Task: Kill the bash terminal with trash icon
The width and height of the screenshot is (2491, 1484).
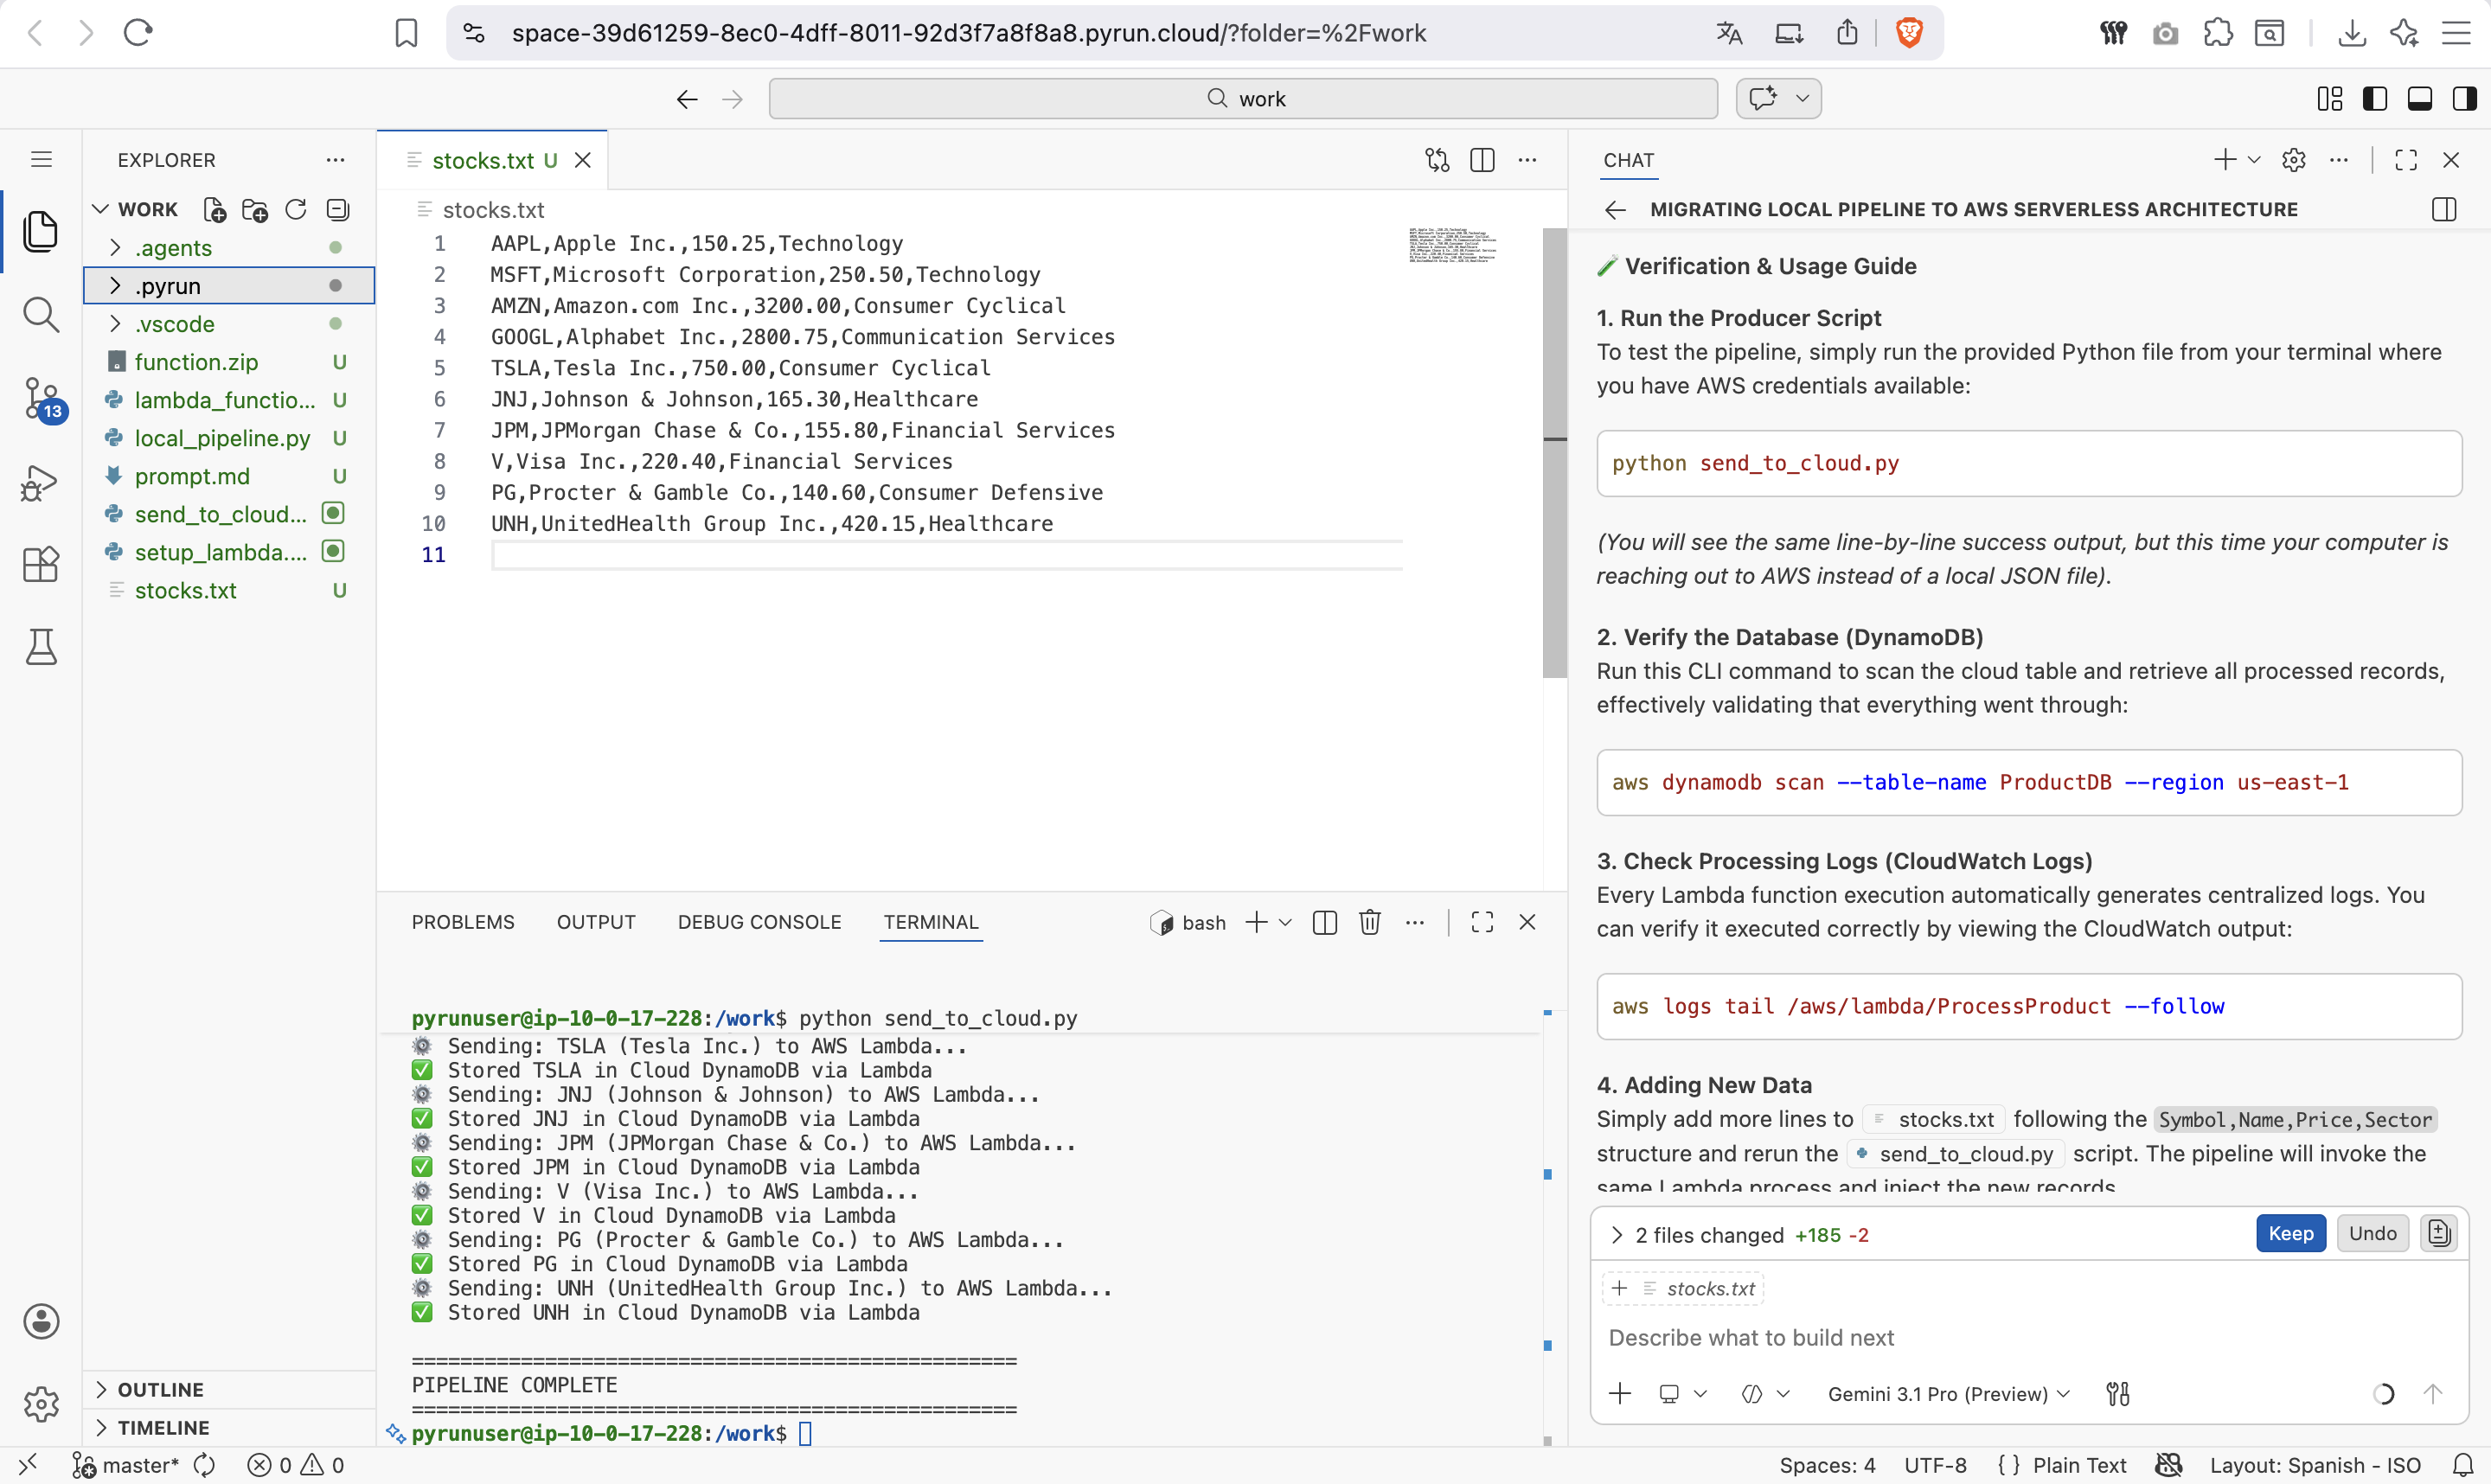Action: tap(1370, 922)
